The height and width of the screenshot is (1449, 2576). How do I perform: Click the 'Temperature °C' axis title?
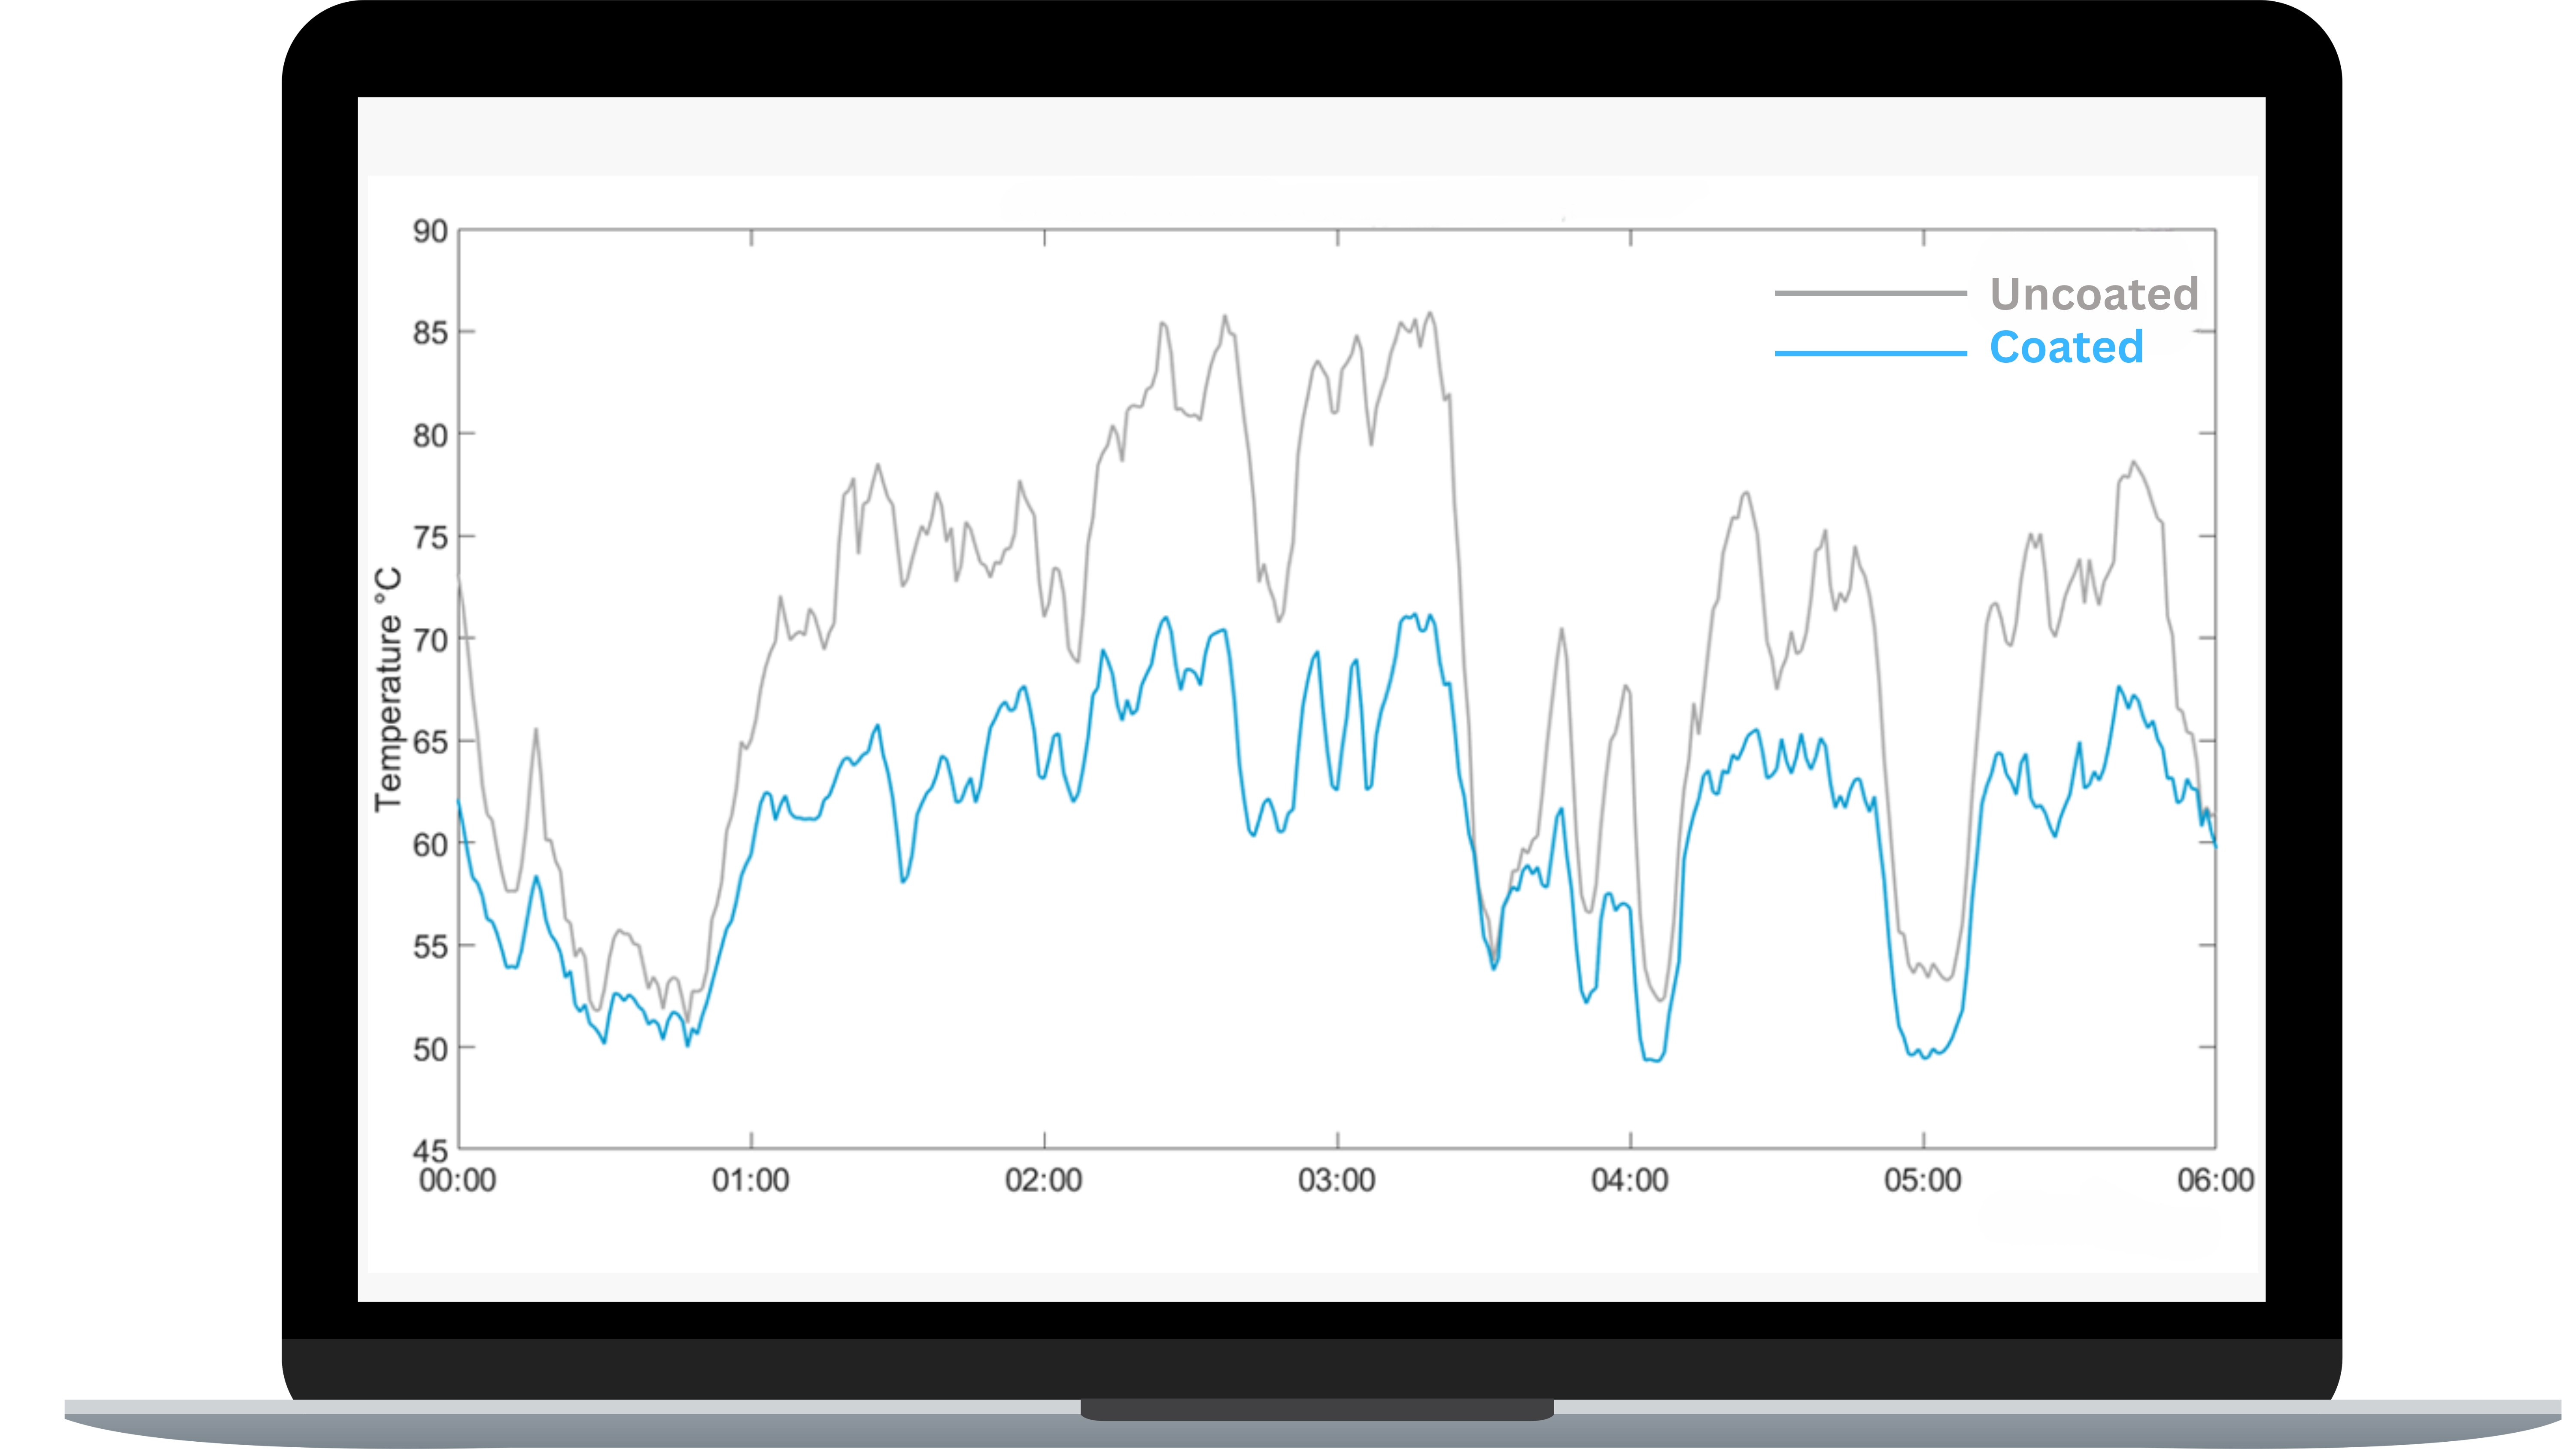tap(388, 689)
